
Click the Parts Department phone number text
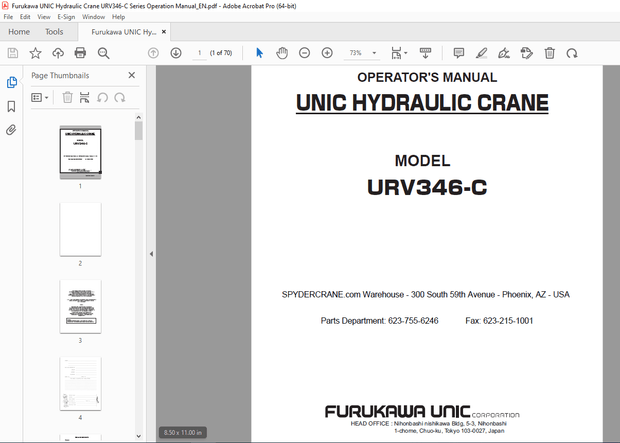coord(379,321)
